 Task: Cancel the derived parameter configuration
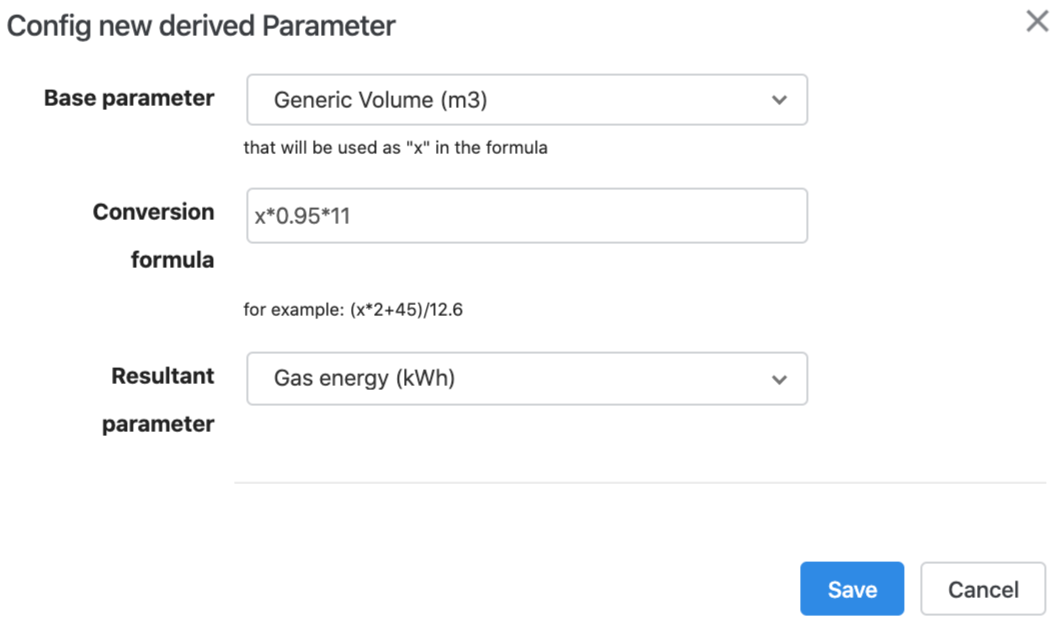[x=983, y=588]
